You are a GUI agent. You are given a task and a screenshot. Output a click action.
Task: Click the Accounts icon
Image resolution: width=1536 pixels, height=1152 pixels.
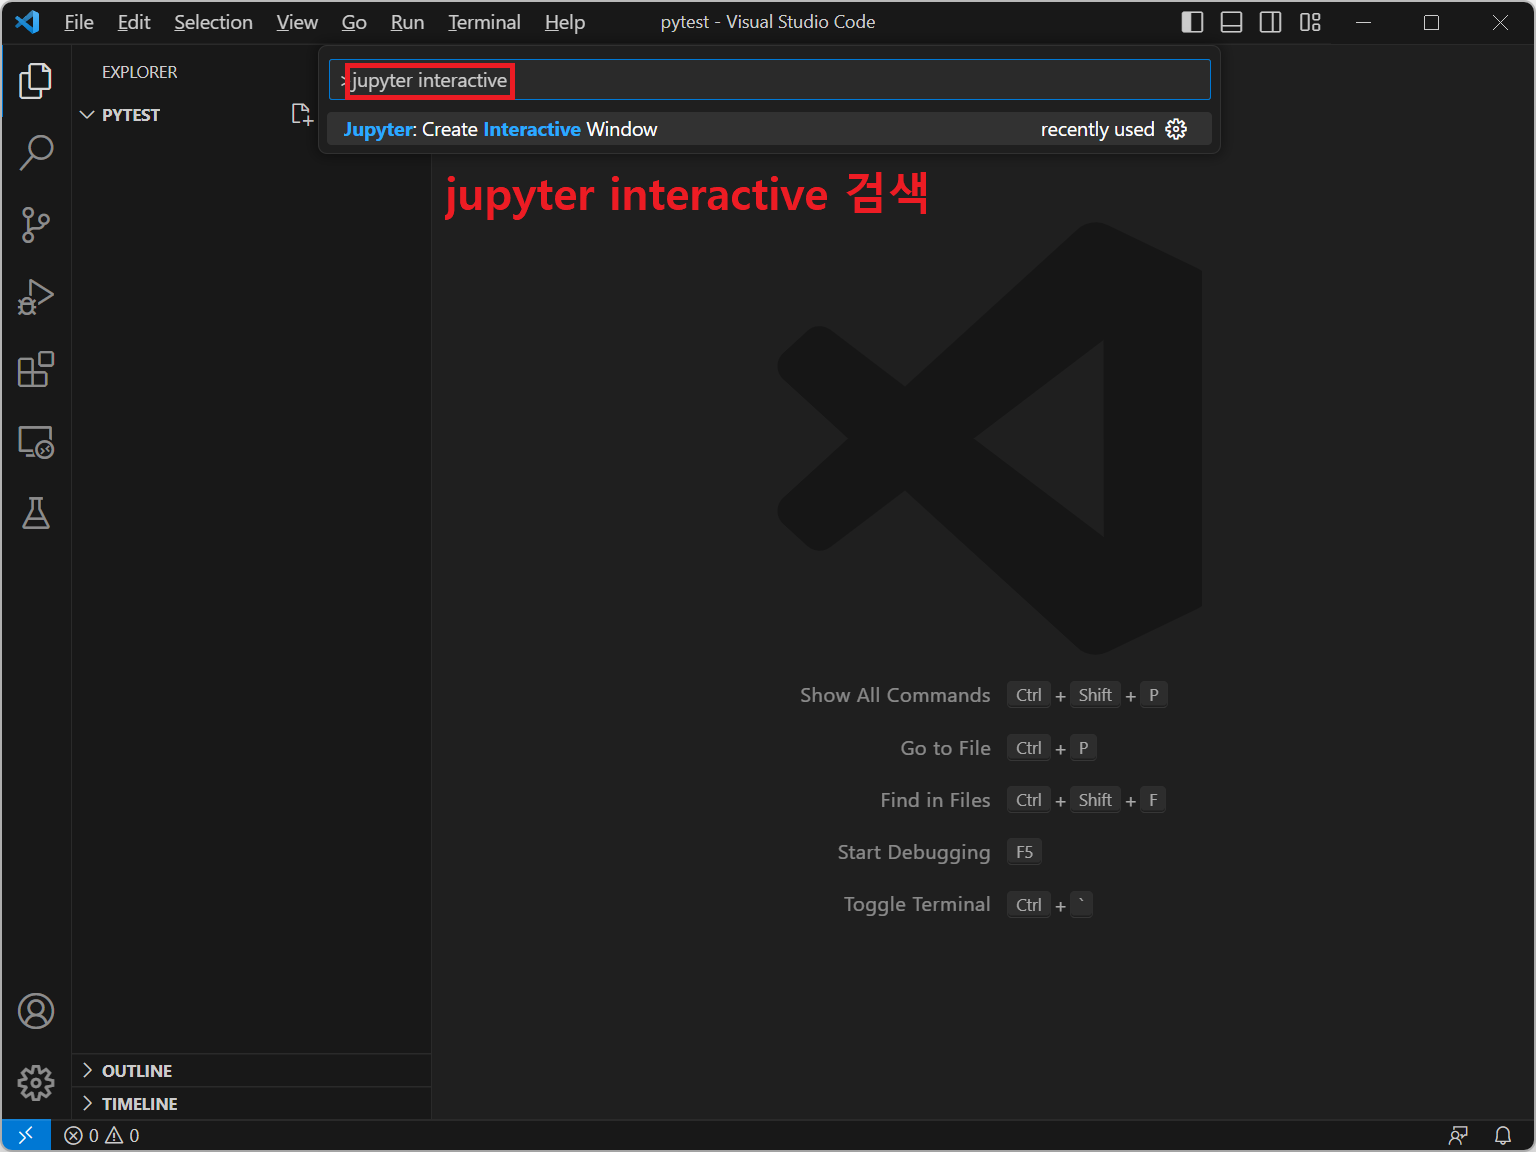tap(36, 1011)
